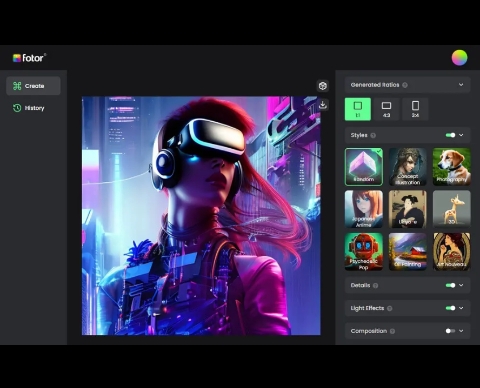Choose the Psychedelic Pop style
480x388 pixels.
pos(364,252)
